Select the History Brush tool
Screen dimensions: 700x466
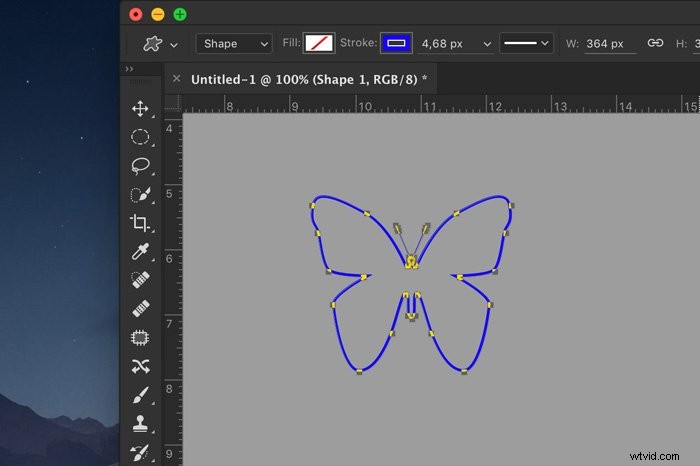140,452
